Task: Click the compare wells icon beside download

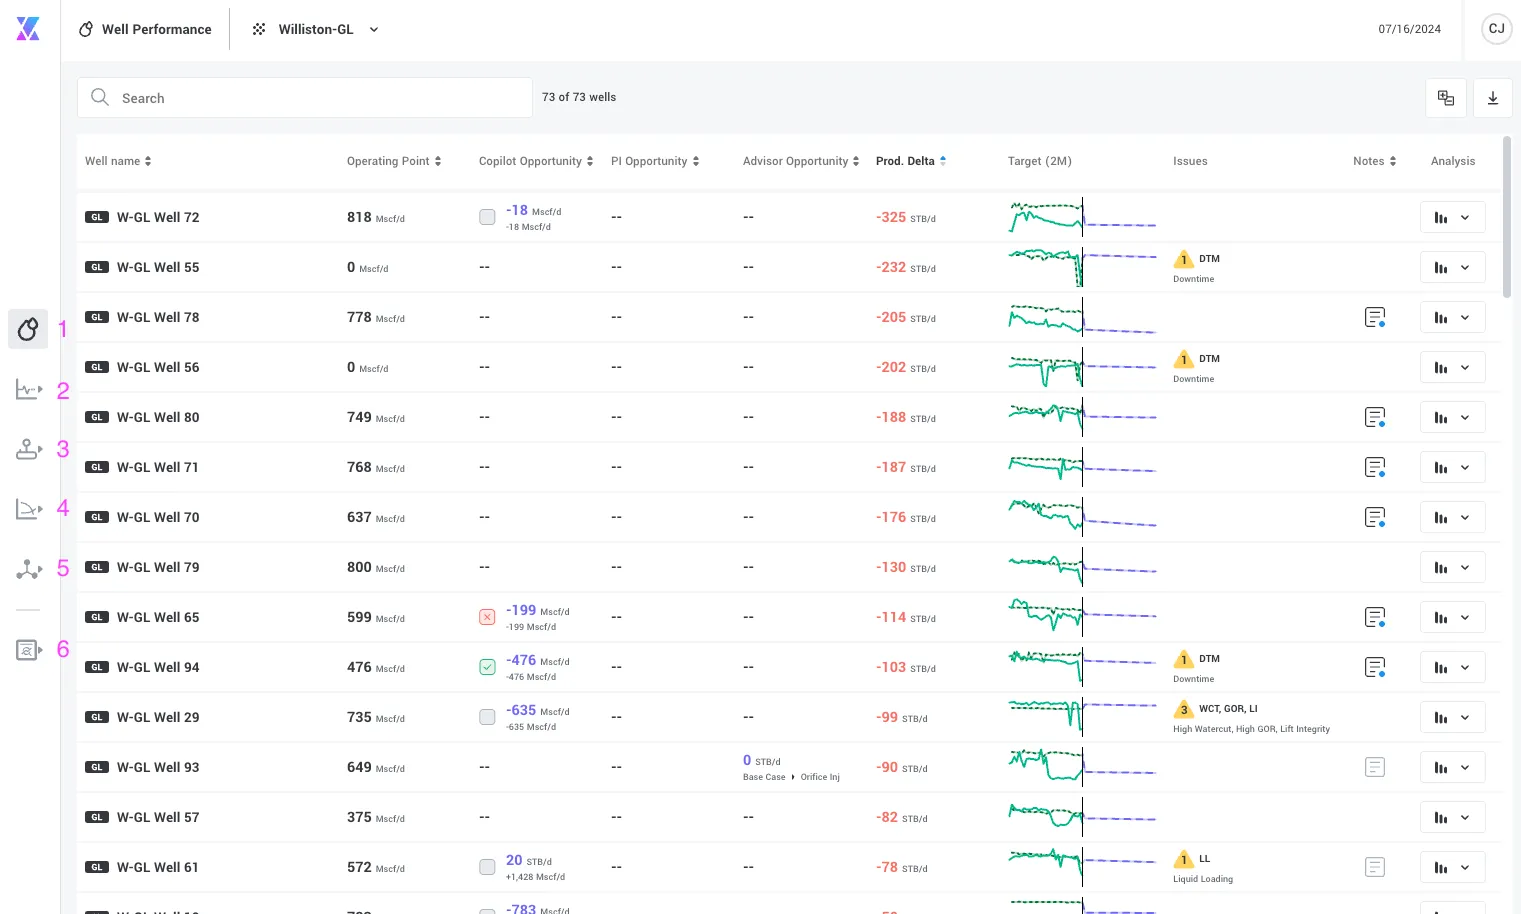Action: pos(1446,98)
